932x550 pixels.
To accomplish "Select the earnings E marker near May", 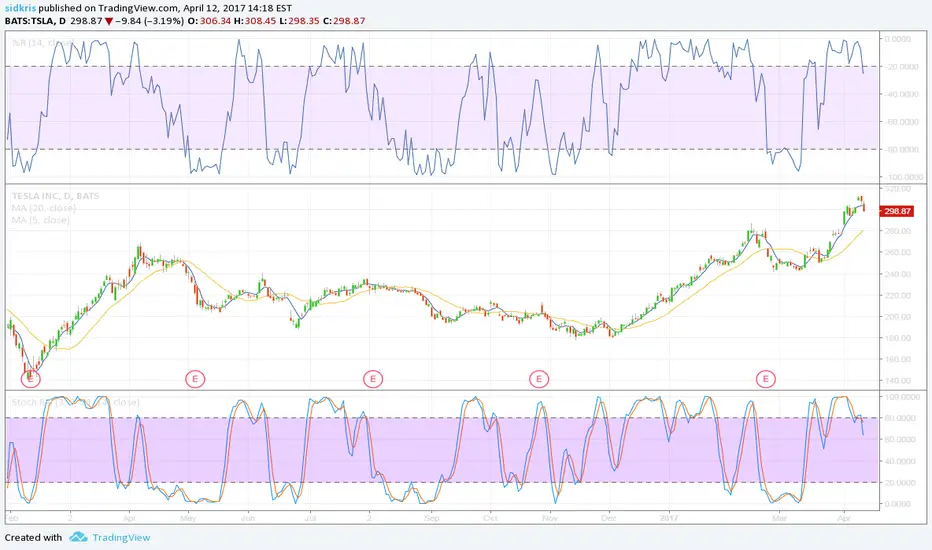I will coord(195,379).
